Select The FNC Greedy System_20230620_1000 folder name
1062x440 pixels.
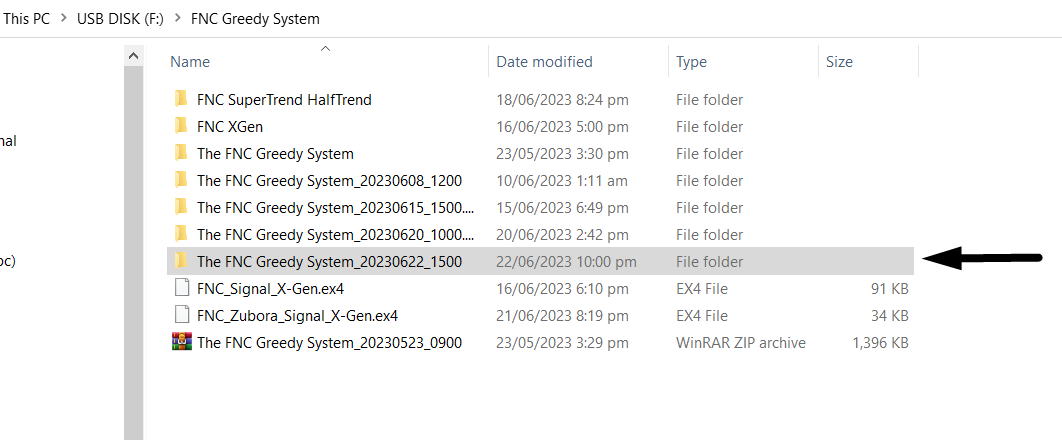click(335, 234)
